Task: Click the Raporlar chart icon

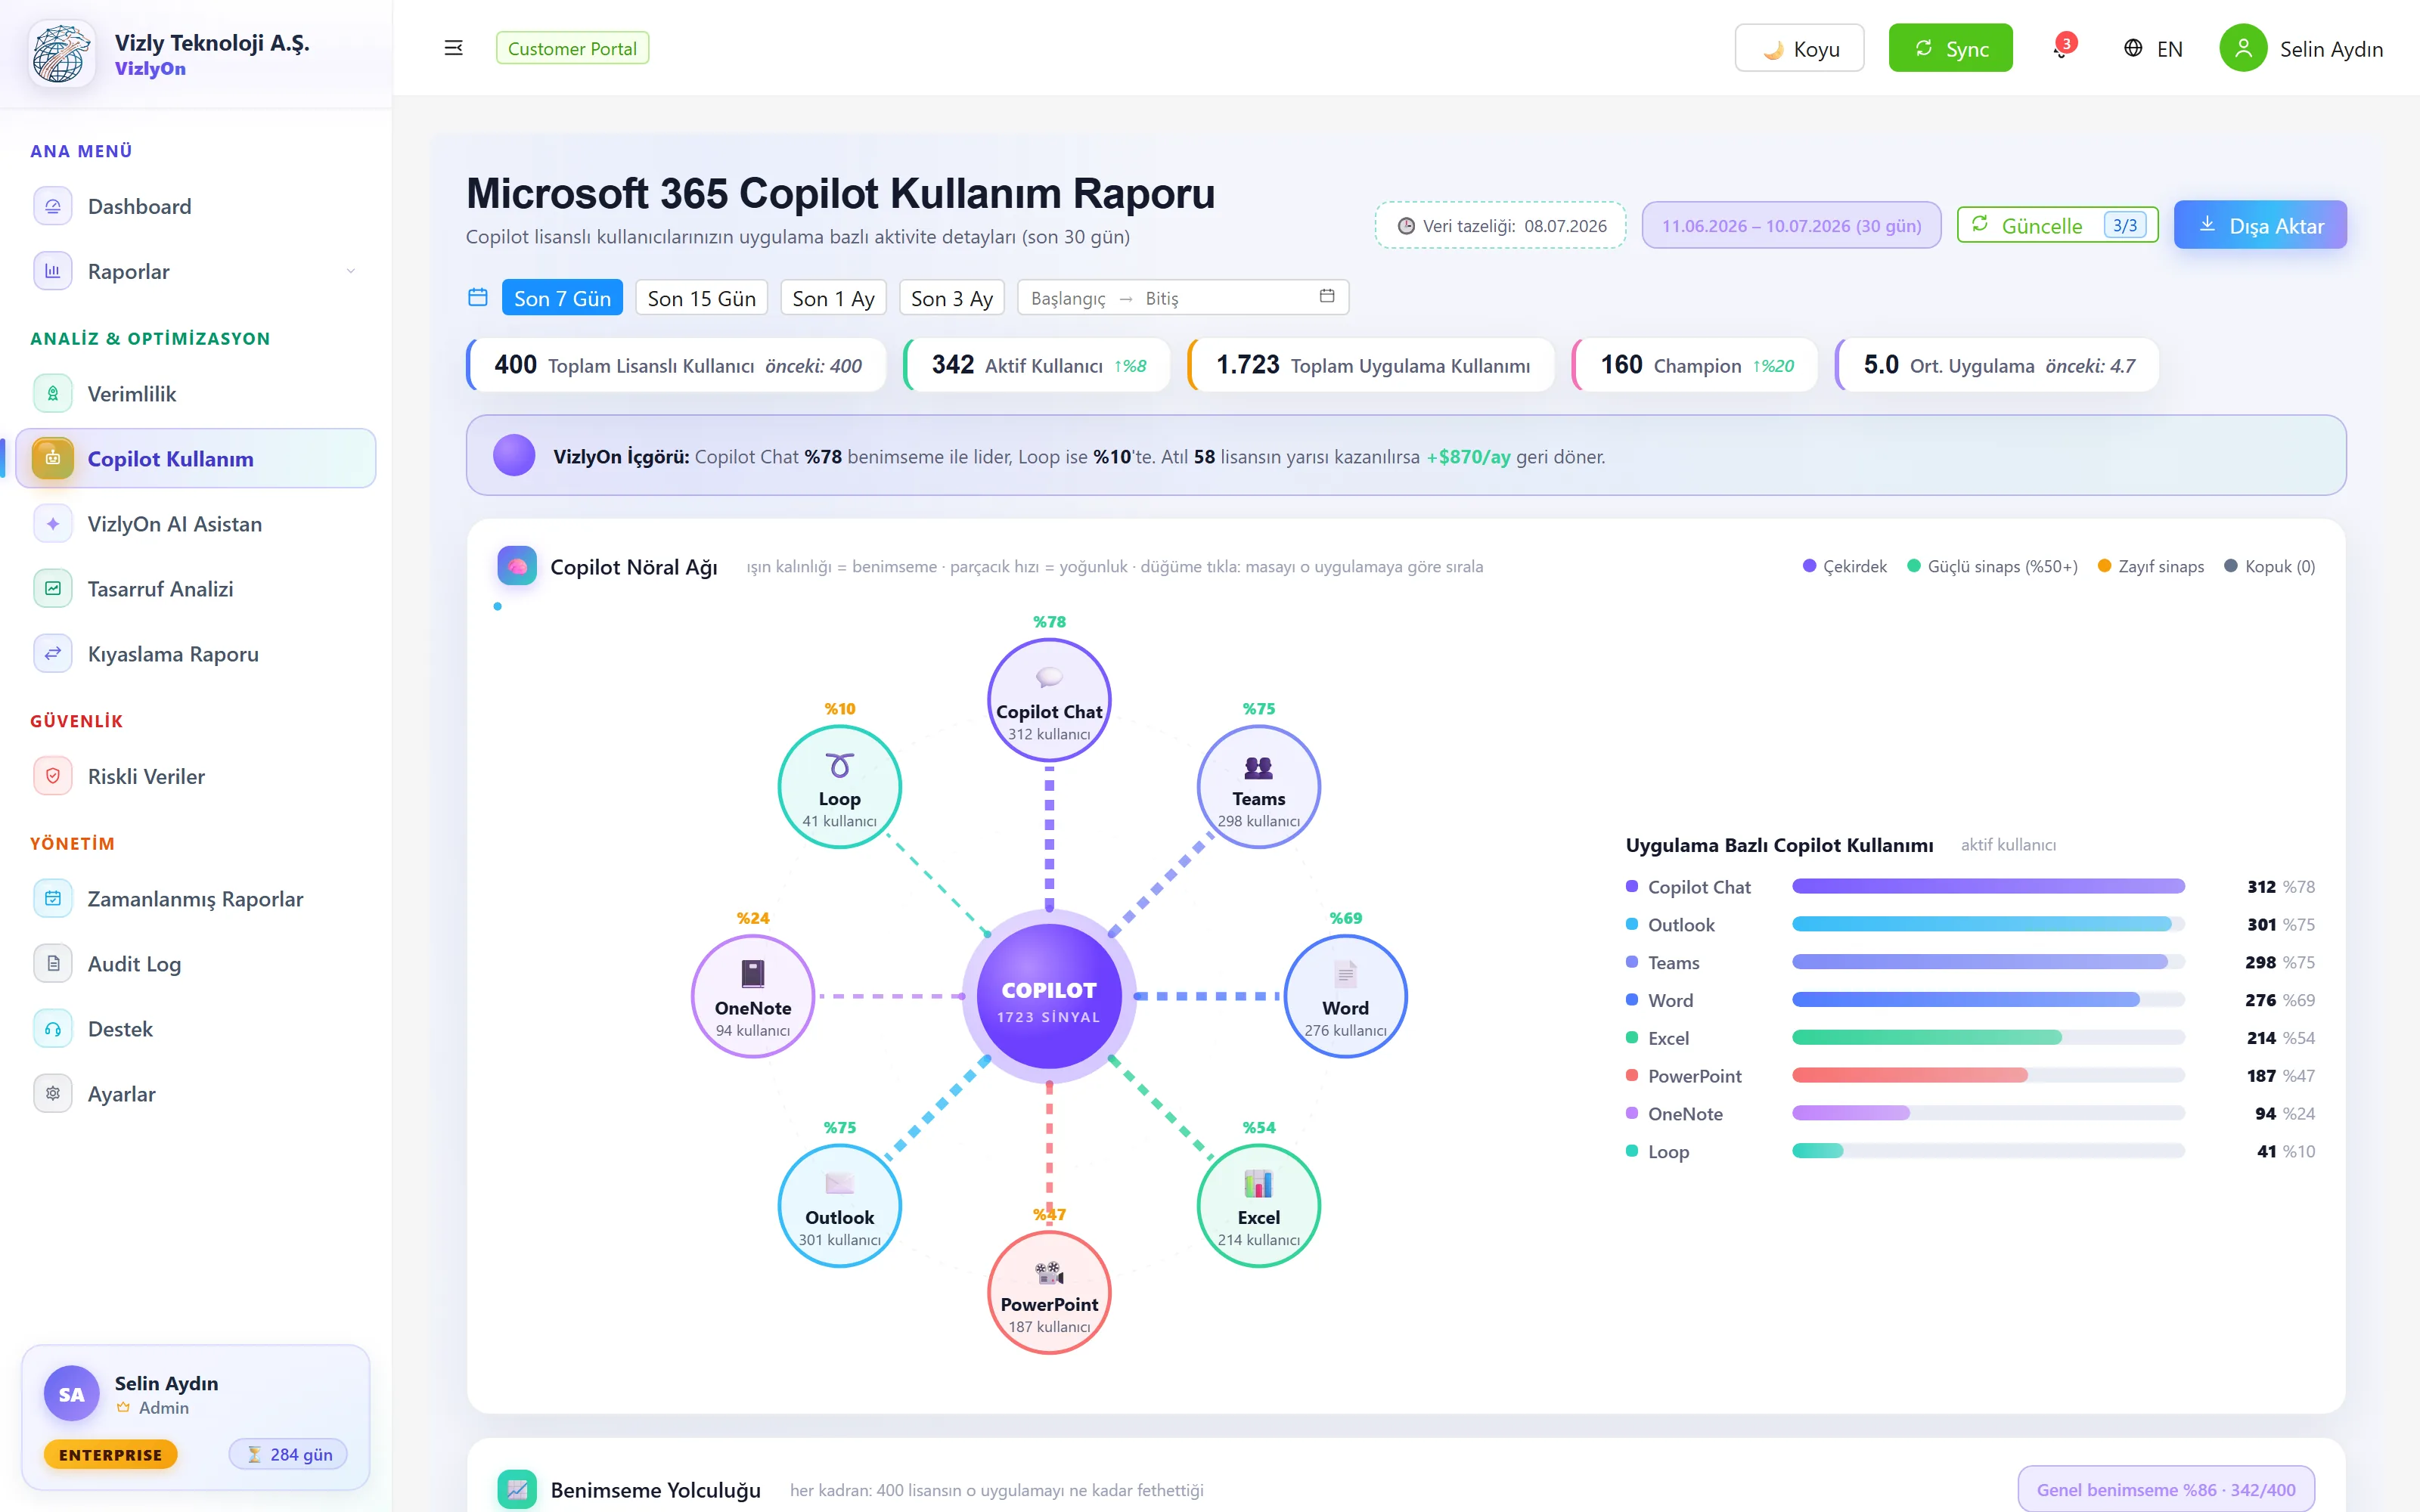Action: click(53, 271)
